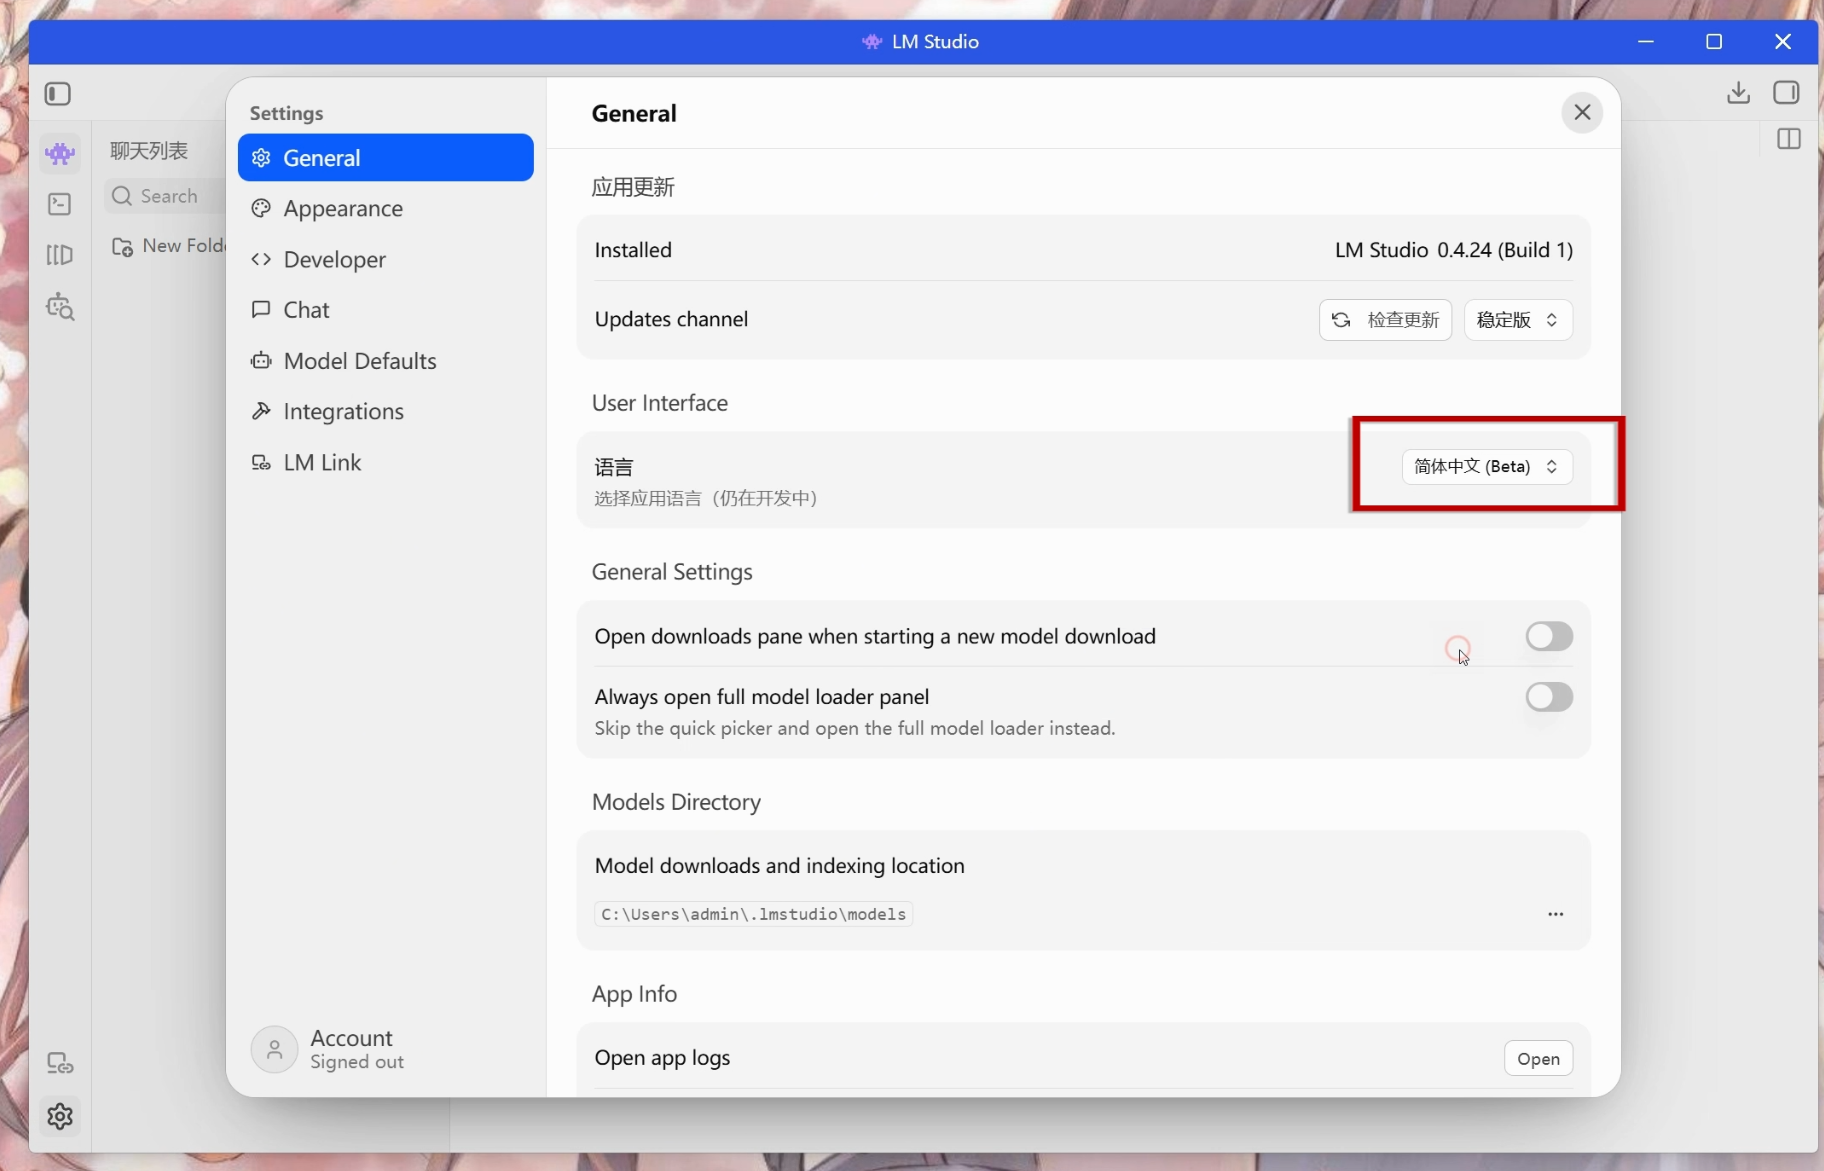Click the LM Studio 0.4.24 (Build 1) version text
The image size is (1824, 1171).
point(1454,250)
